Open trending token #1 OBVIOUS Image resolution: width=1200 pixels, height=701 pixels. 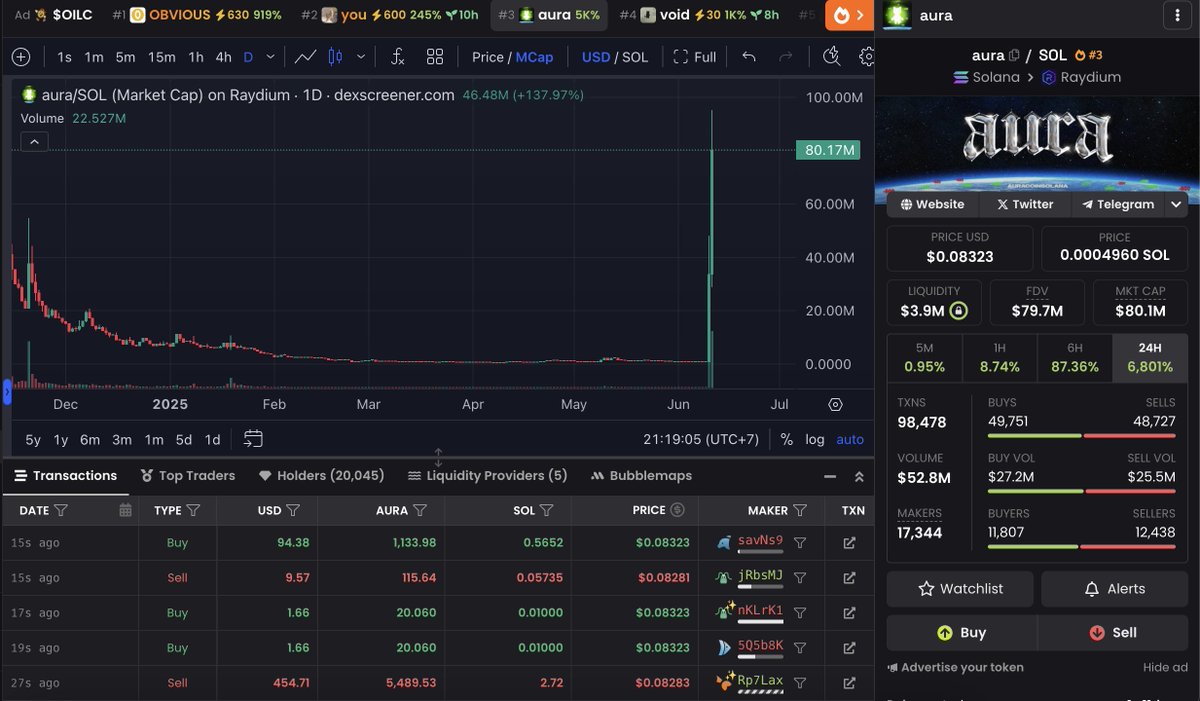pyautogui.click(x=196, y=15)
